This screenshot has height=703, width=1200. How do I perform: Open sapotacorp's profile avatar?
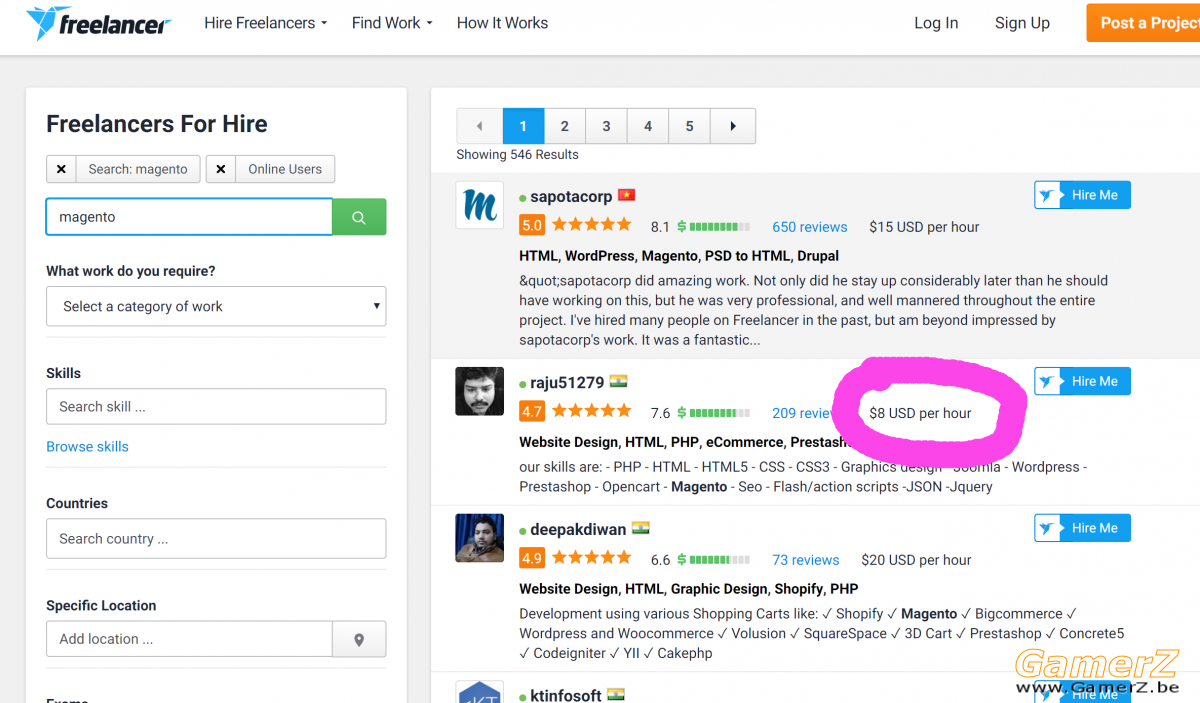pyautogui.click(x=480, y=205)
